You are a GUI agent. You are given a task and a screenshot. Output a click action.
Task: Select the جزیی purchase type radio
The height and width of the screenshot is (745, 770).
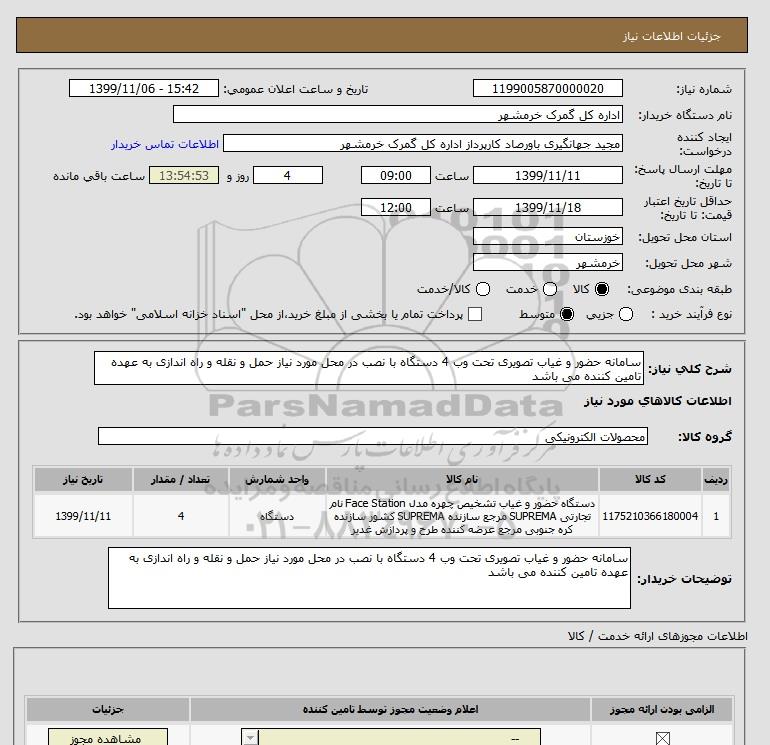click(626, 314)
